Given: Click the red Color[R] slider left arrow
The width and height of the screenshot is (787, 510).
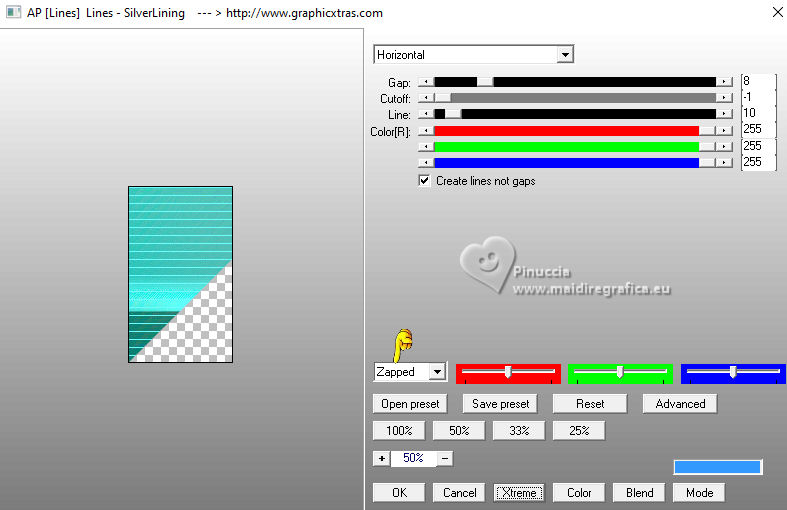Looking at the screenshot, I should (426, 131).
